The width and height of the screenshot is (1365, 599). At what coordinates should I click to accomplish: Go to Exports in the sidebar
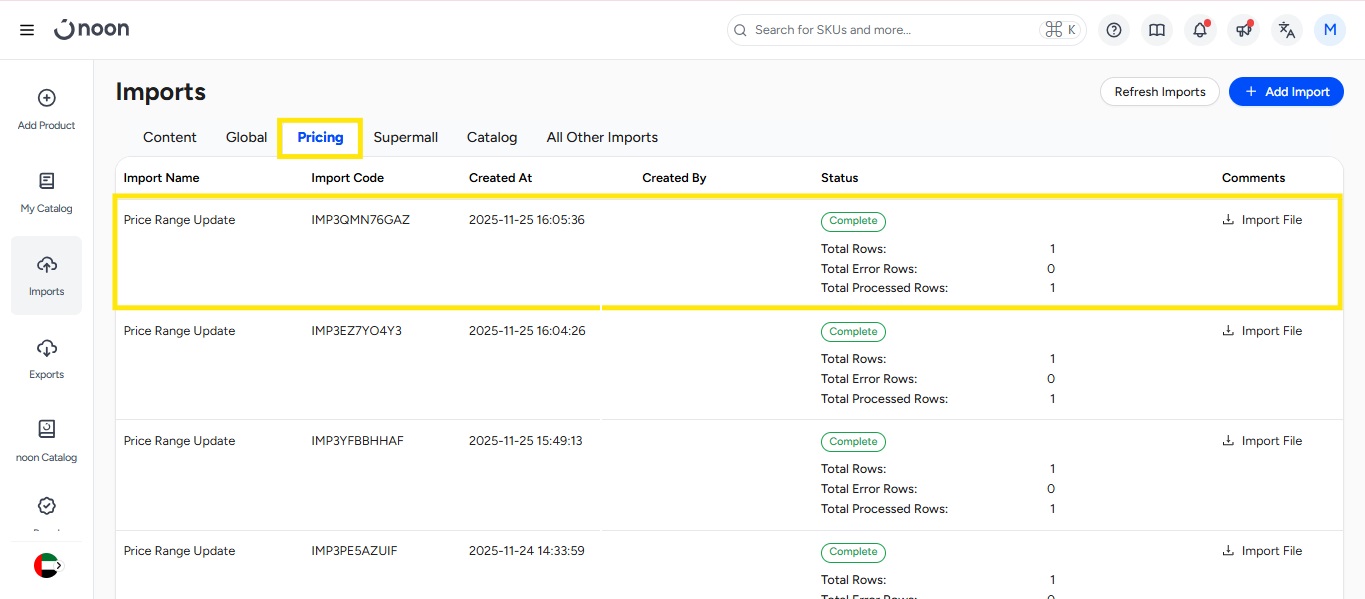click(x=46, y=358)
